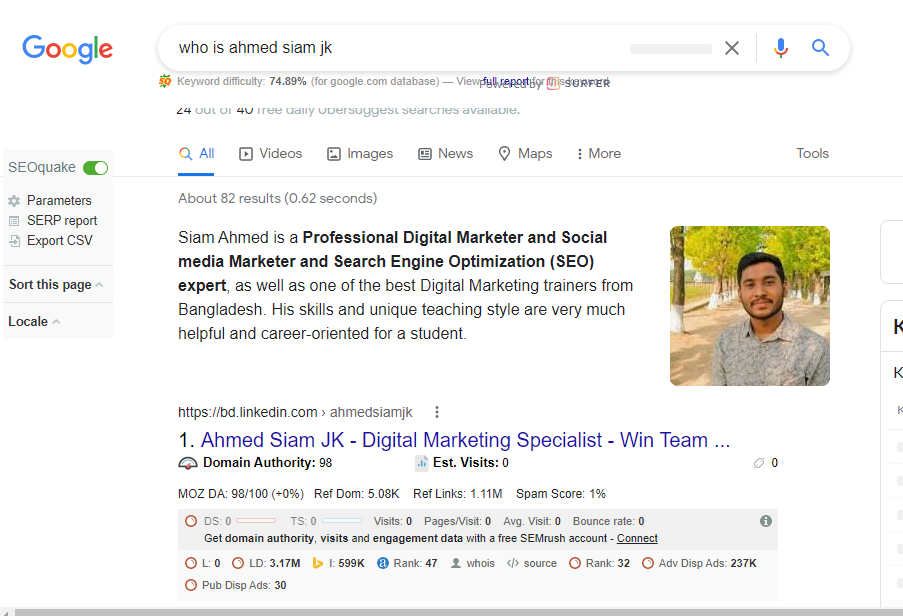Click into the search query field
903x616 pixels.
[x=397, y=48]
